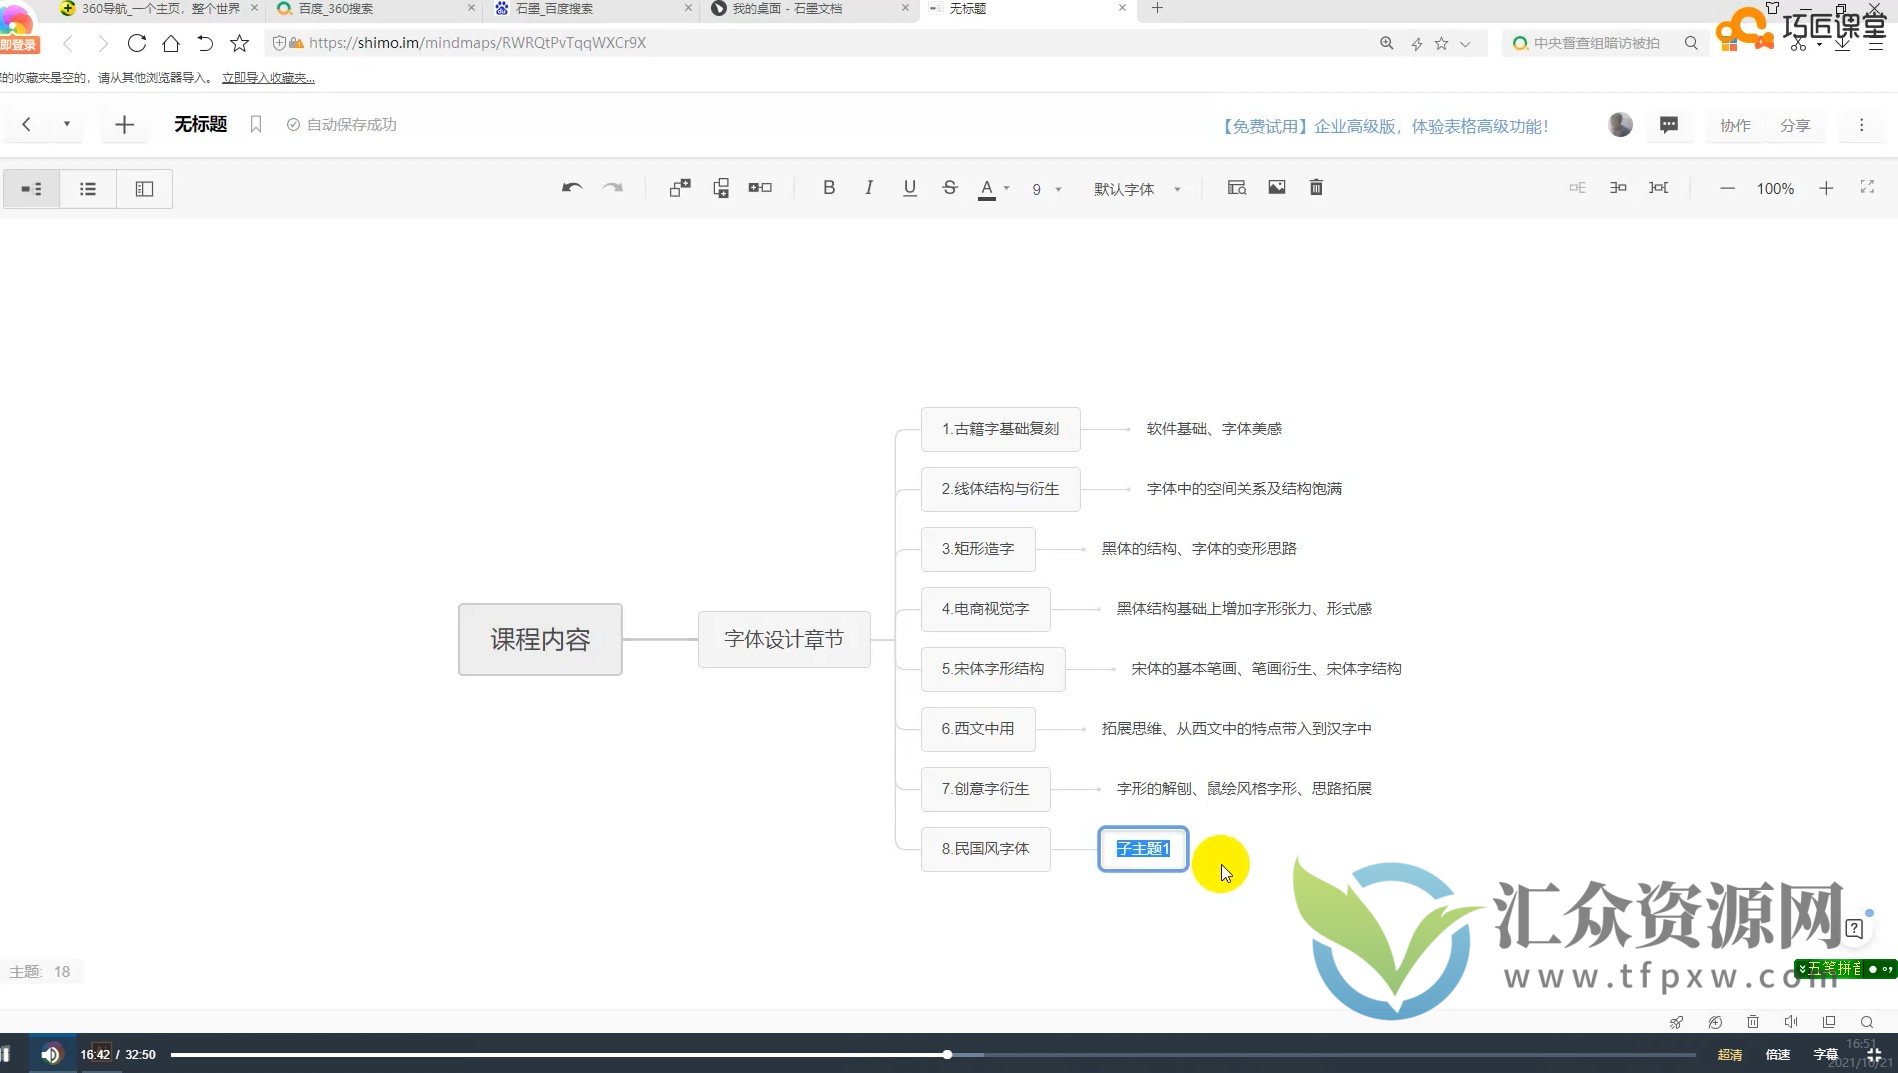
Task: Click the browser address bar
Action: click(x=600, y=43)
